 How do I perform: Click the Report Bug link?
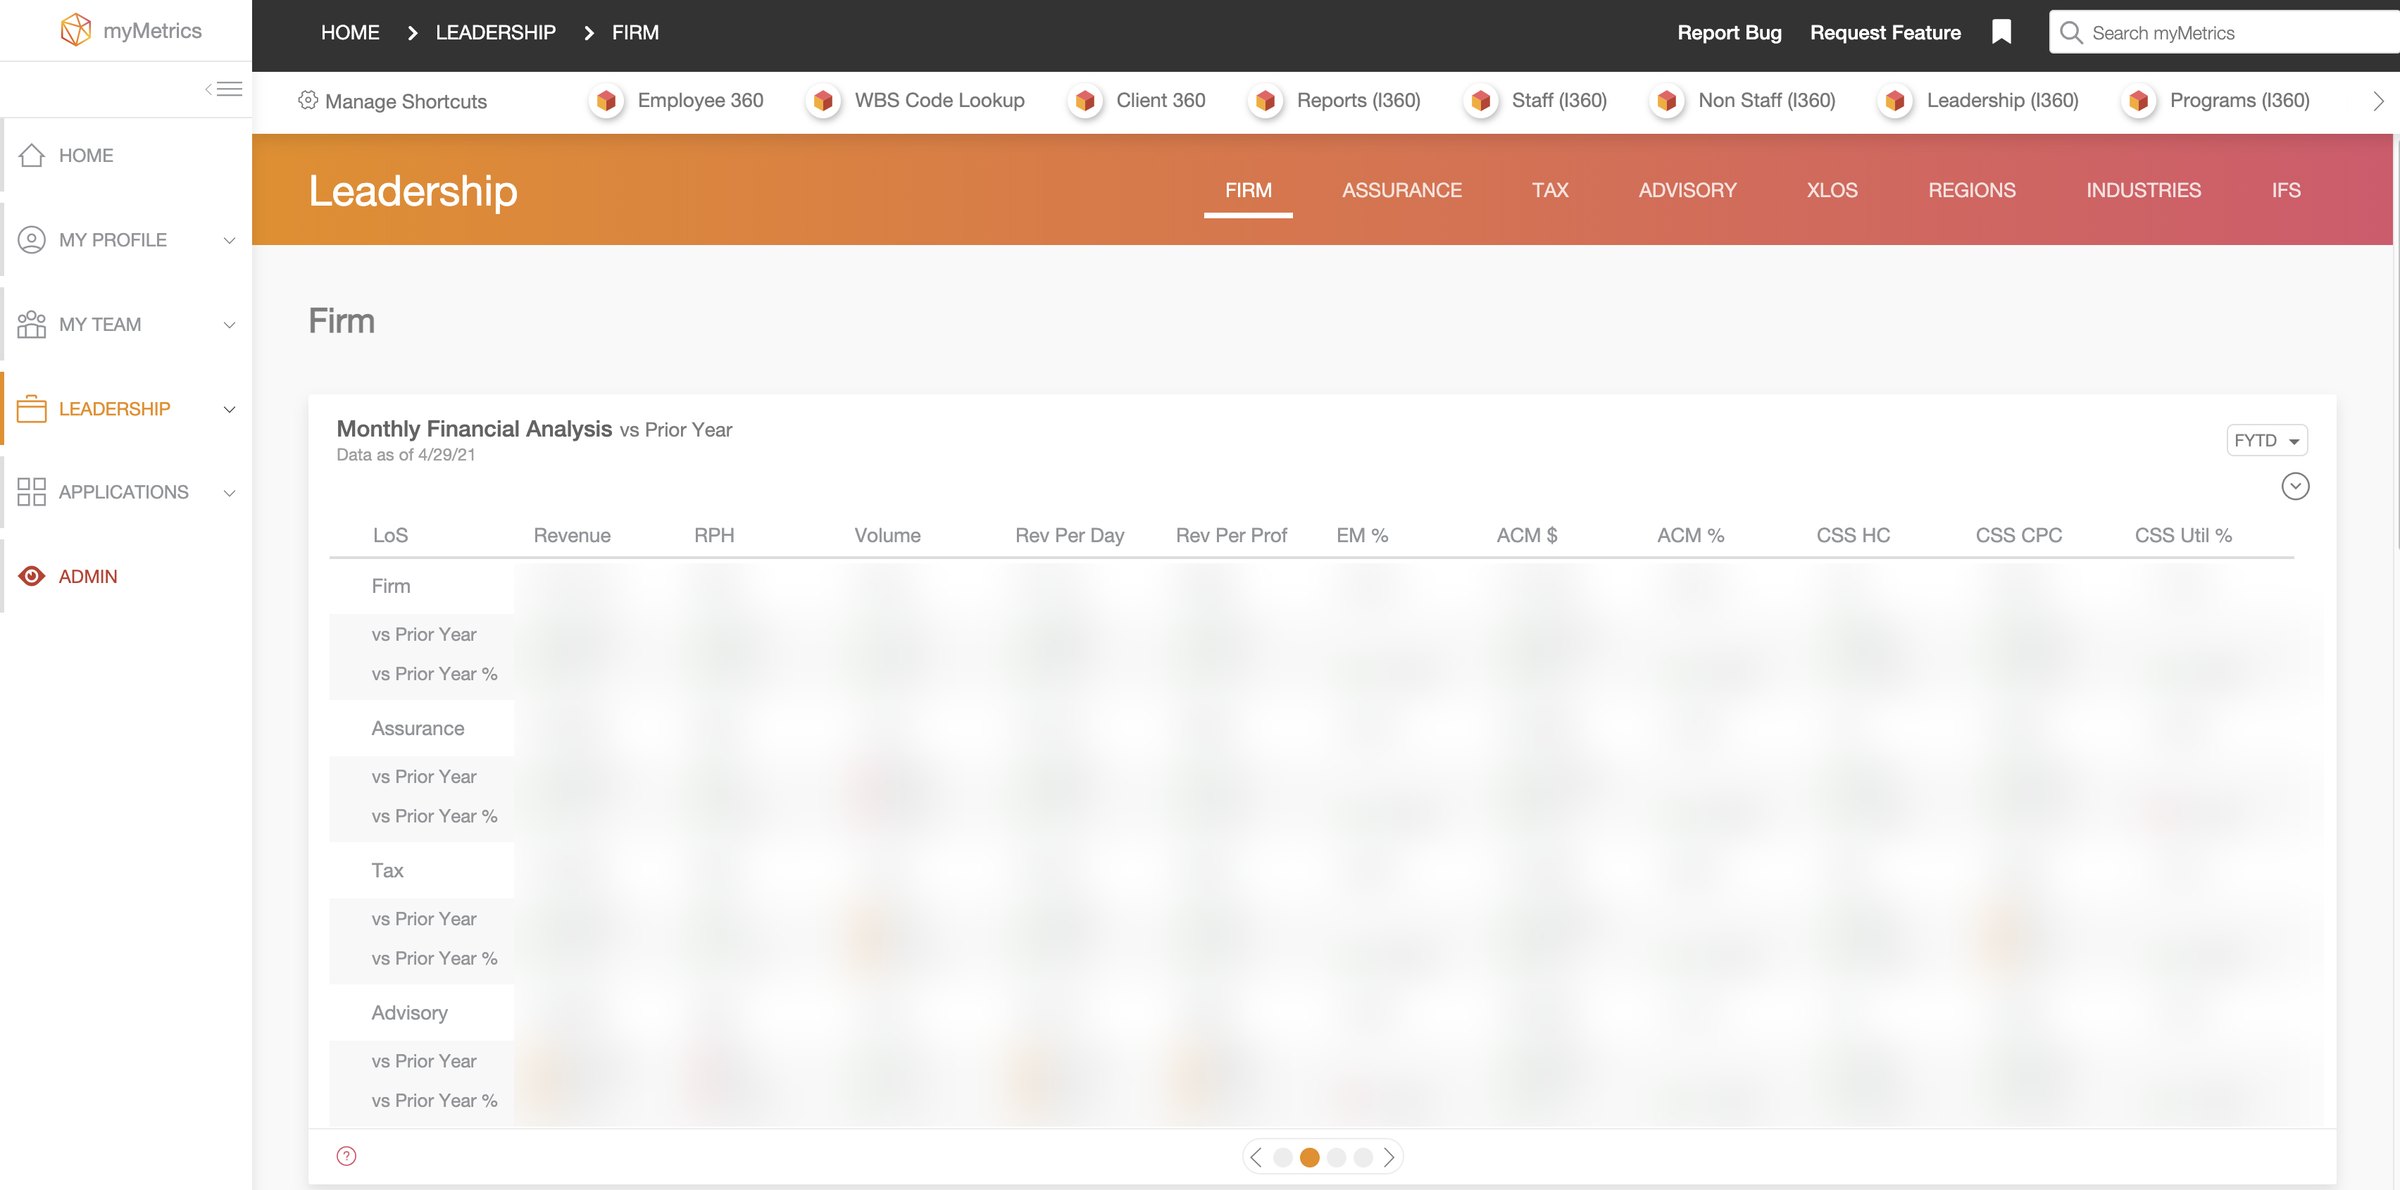[x=1729, y=32]
